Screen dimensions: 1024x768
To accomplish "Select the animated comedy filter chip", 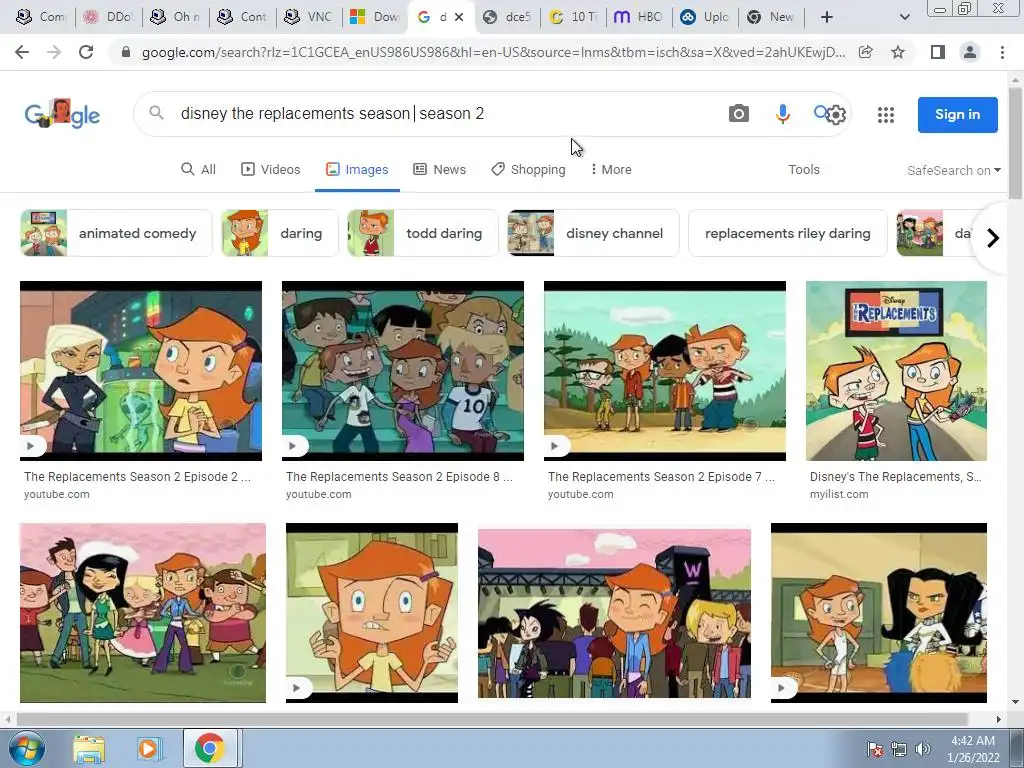I will point(116,233).
